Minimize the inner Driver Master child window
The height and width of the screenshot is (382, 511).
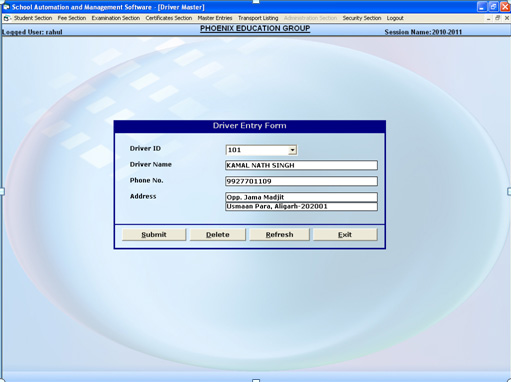coord(488,18)
